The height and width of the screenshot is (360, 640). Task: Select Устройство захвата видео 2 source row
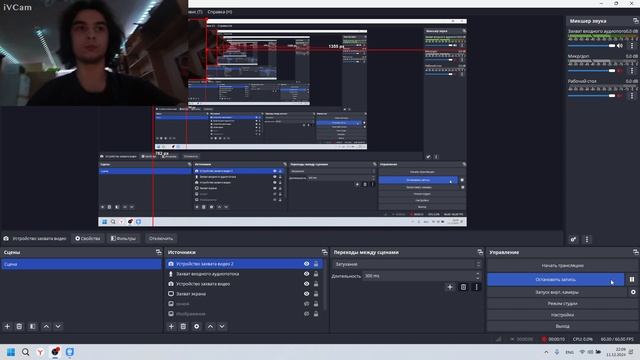coord(244,264)
